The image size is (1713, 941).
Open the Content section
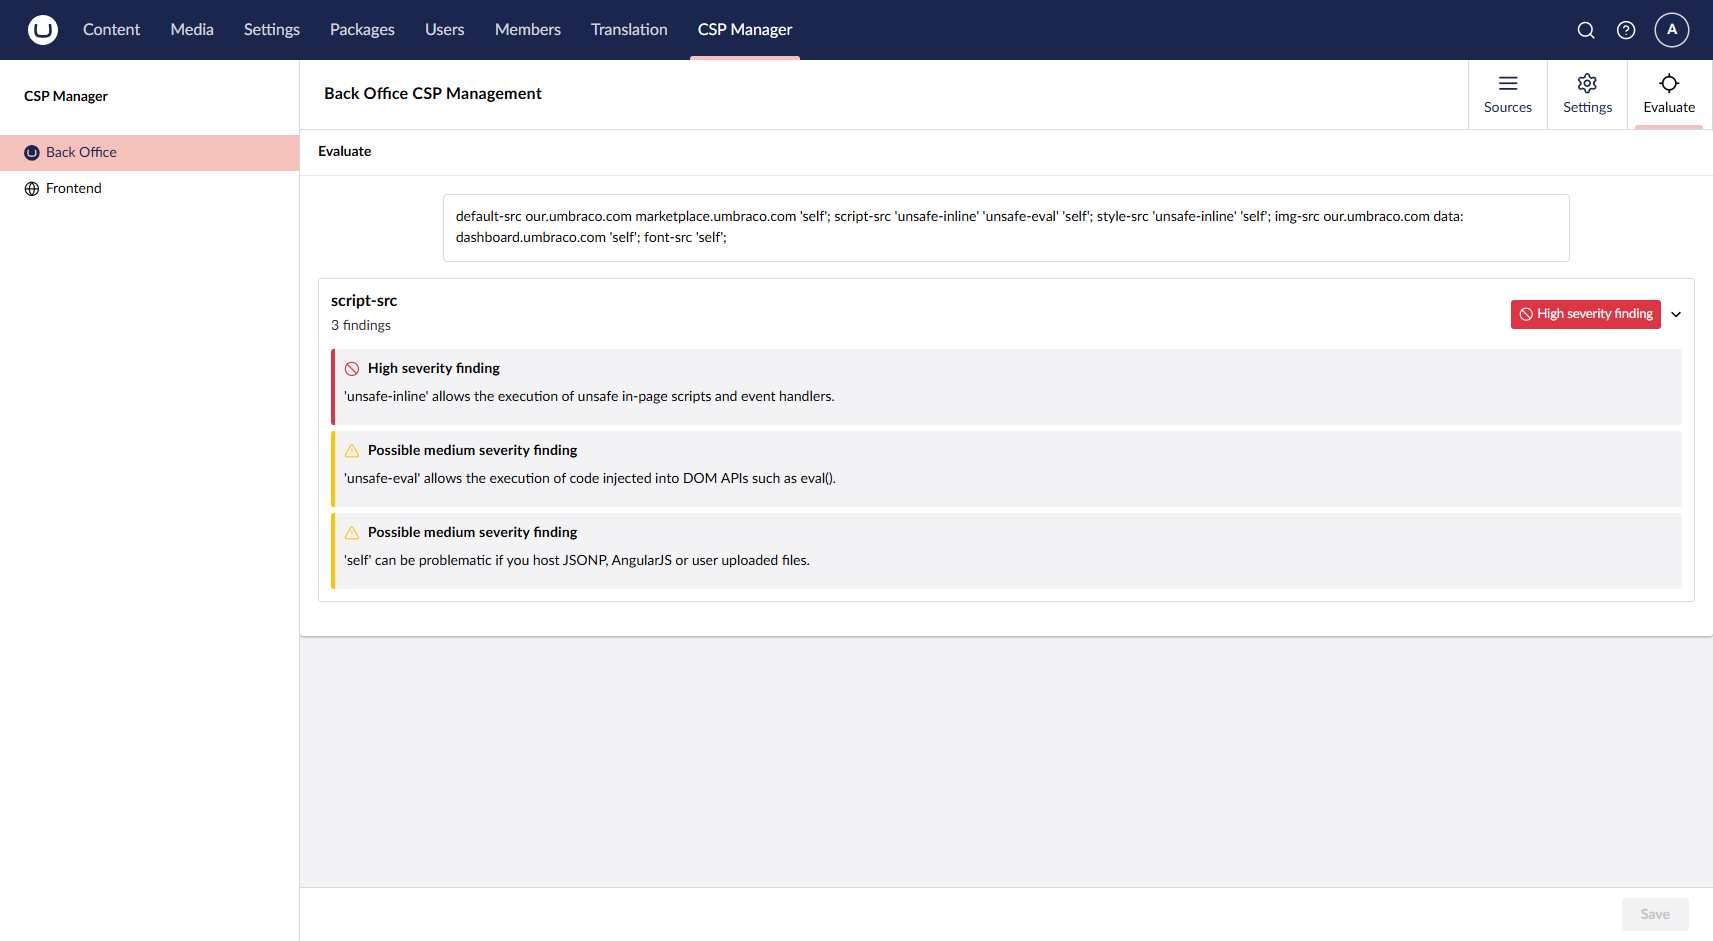click(111, 30)
